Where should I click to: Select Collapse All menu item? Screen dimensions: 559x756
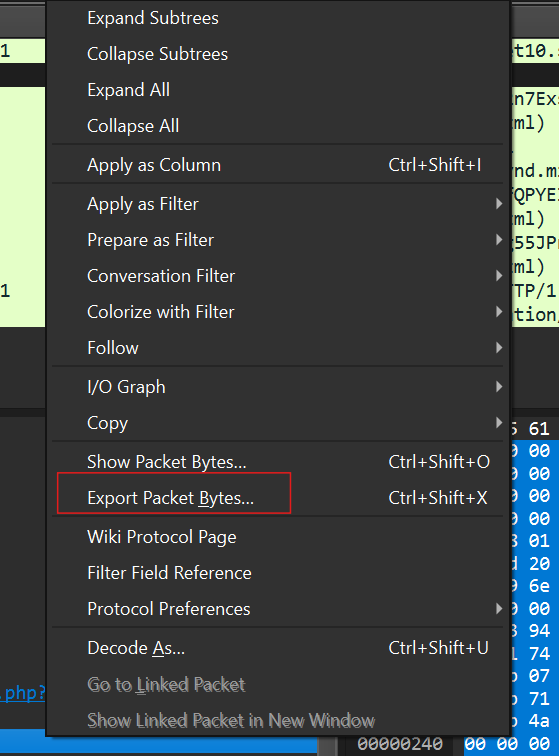pyautogui.click(x=277, y=126)
